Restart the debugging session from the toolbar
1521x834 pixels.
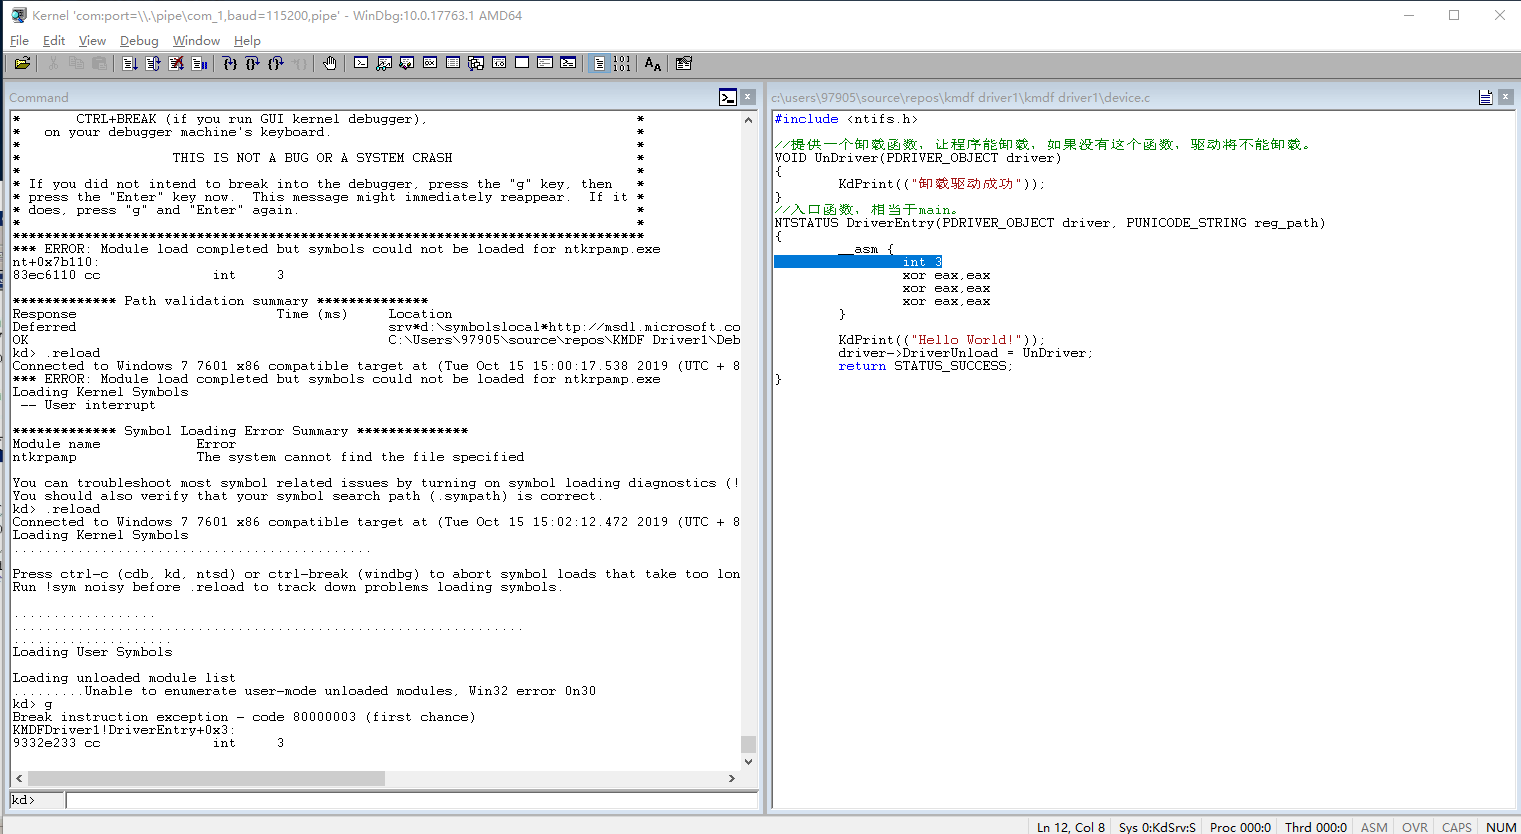[153, 63]
